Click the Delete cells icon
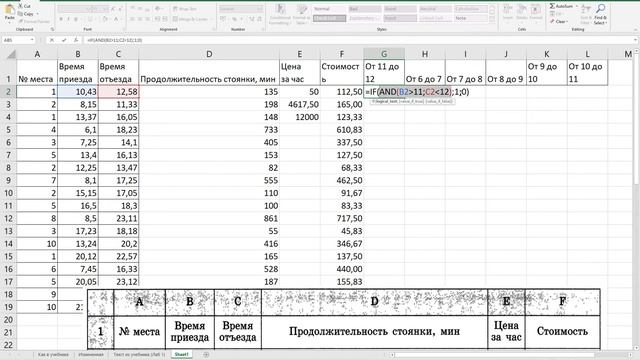The height and width of the screenshot is (360, 640). pos(522,9)
